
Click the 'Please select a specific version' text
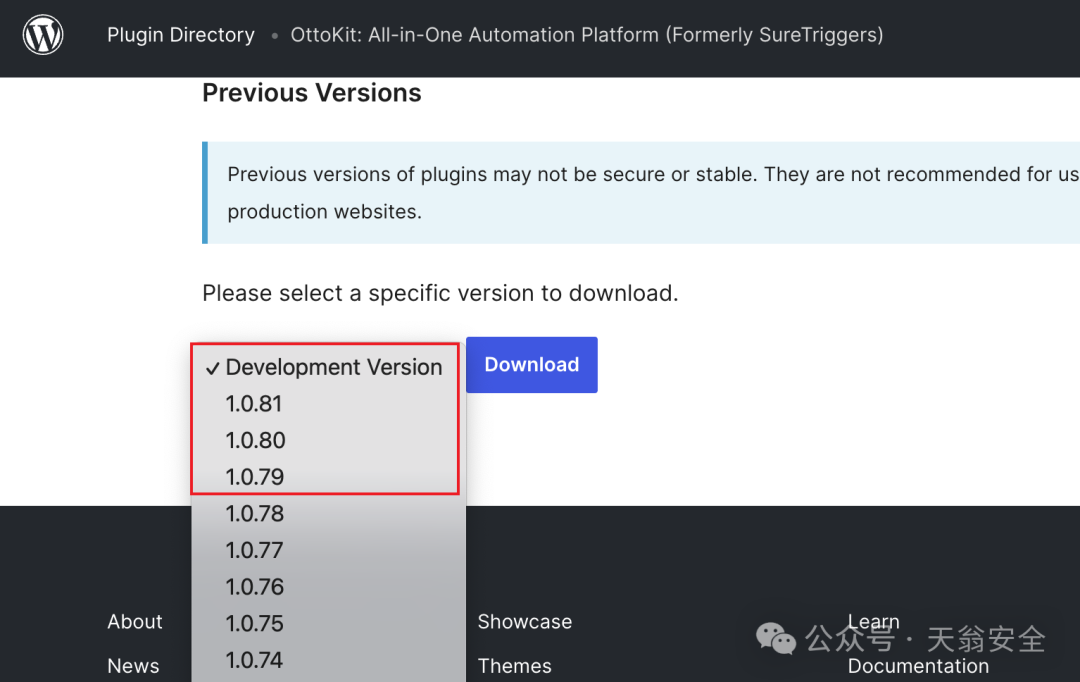click(x=440, y=293)
